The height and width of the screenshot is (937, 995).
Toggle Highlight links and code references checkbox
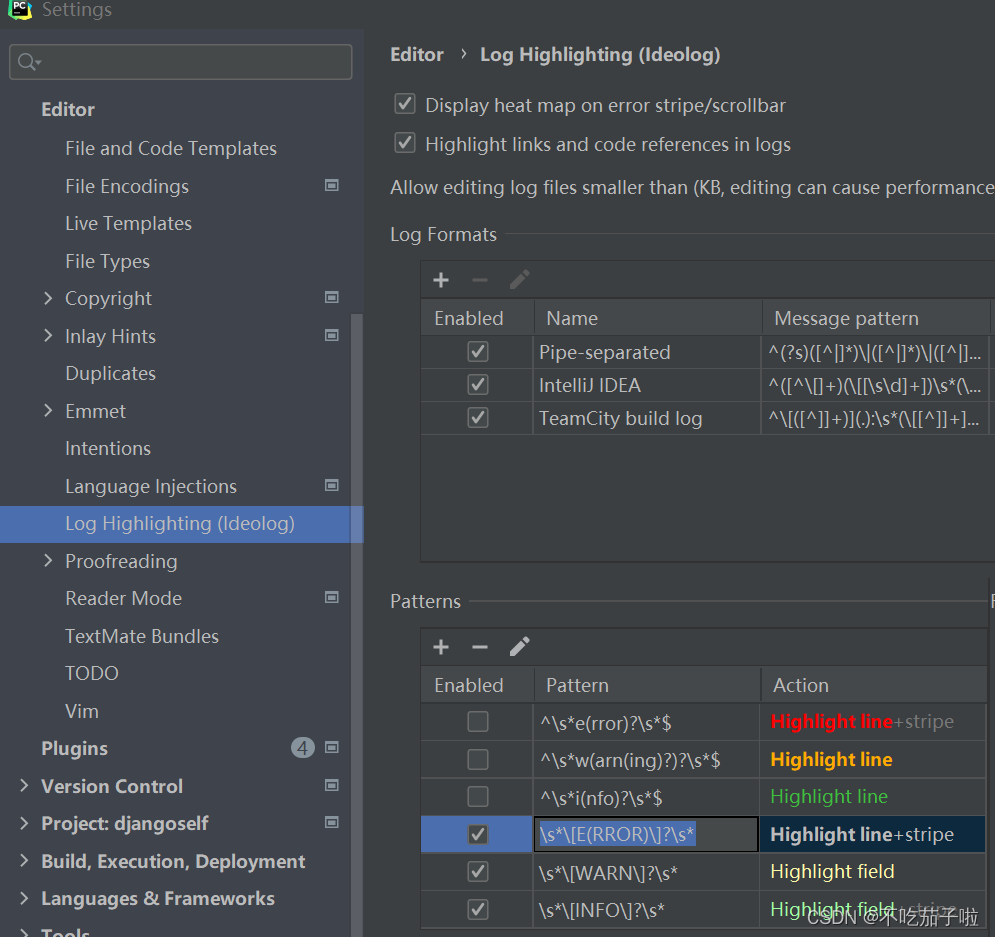click(405, 143)
